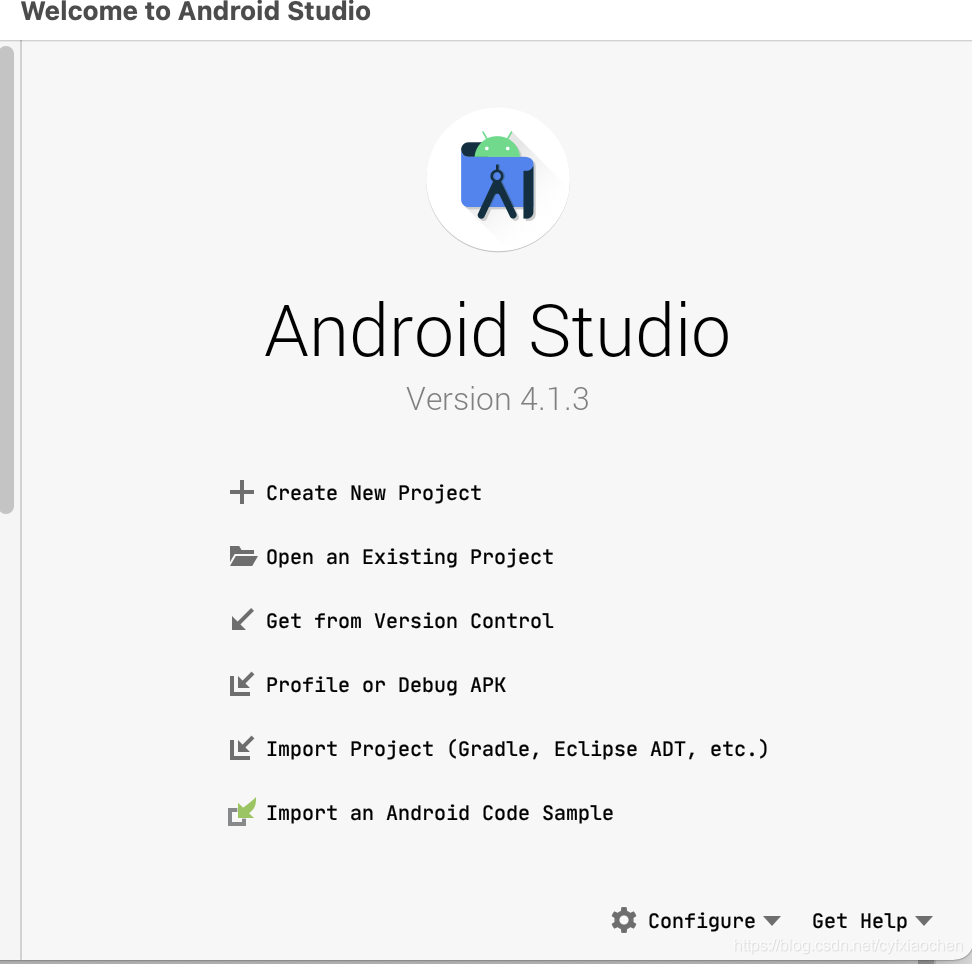Choose Get from Version Control
Viewport: 972px width, 964px height.
(410, 621)
